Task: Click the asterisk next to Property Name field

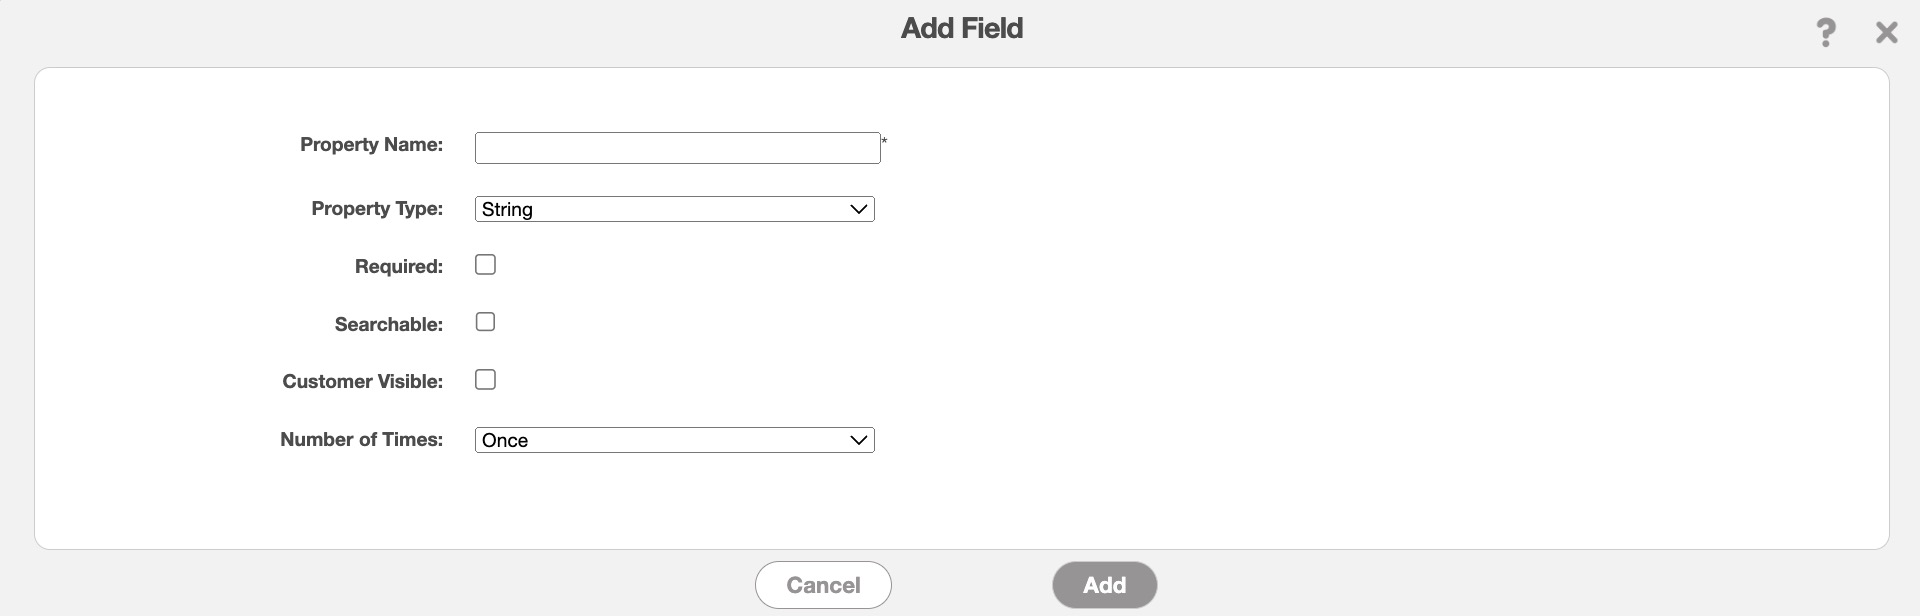Action: pyautogui.click(x=884, y=142)
